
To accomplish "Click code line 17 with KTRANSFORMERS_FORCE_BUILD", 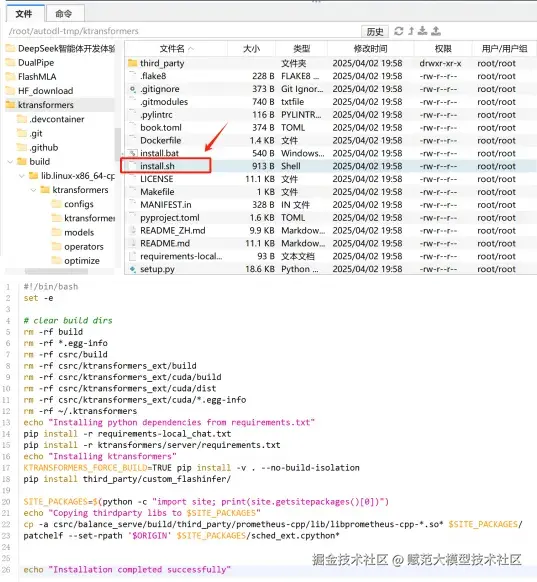I will coord(191,468).
